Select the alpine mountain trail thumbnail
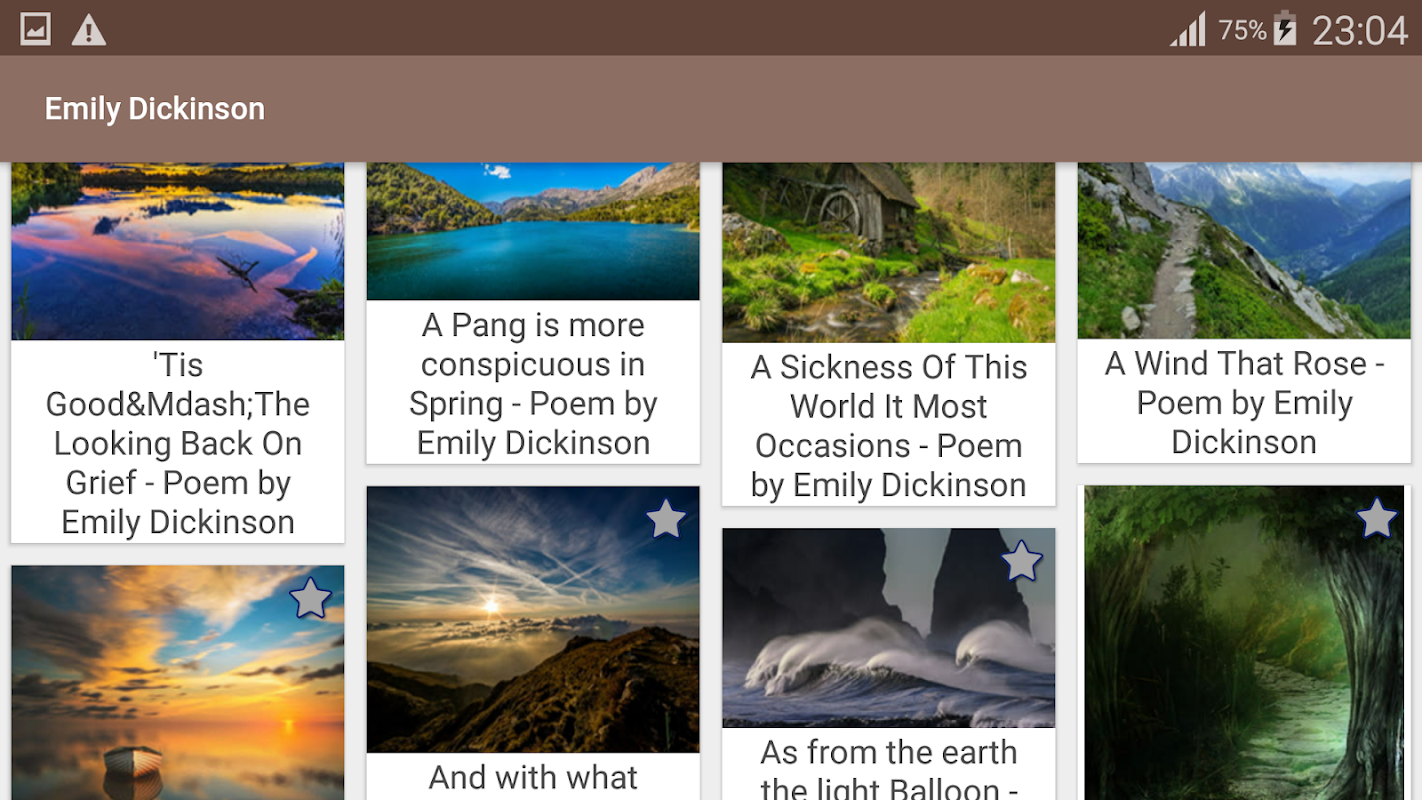 click(1244, 250)
